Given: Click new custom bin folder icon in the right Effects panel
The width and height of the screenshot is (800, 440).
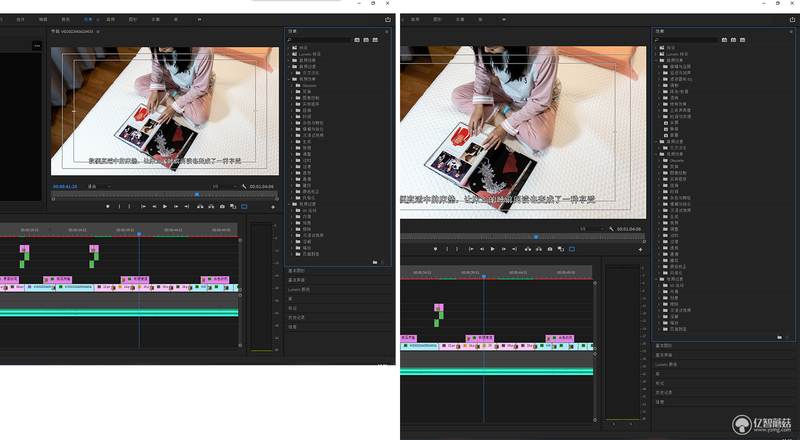Looking at the screenshot, I should [x=779, y=337].
